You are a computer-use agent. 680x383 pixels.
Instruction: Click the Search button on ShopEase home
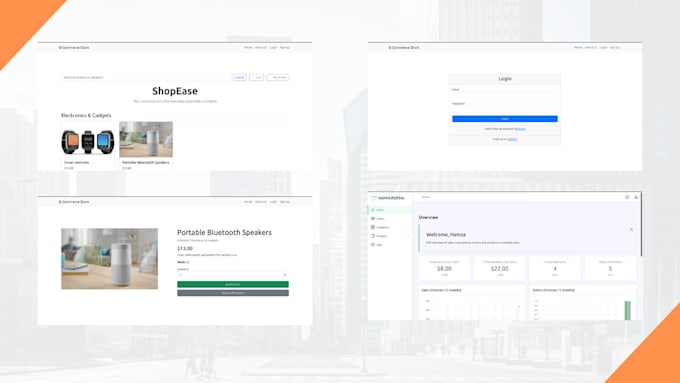(x=240, y=77)
